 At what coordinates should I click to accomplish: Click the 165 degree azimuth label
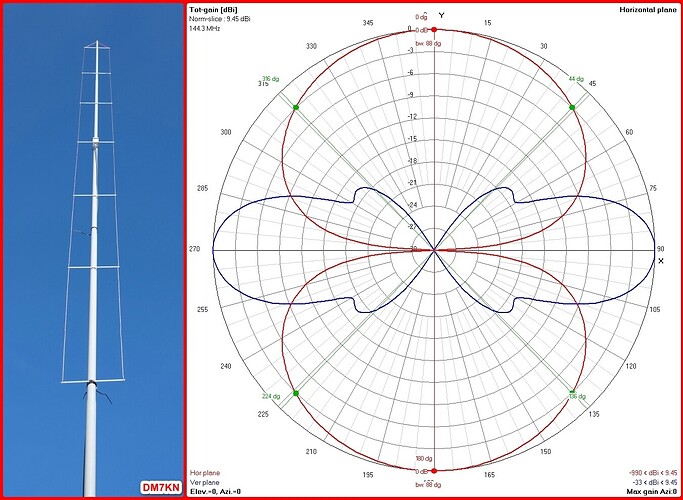click(489, 475)
